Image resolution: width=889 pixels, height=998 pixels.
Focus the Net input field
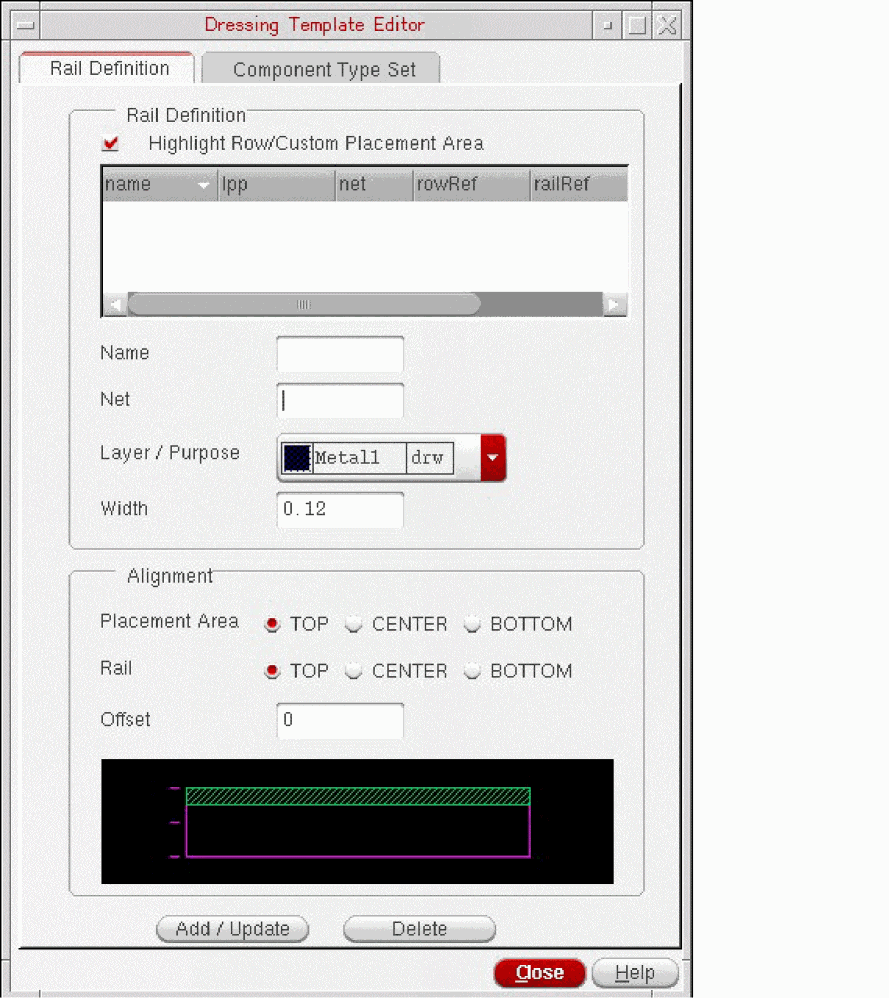tap(340, 400)
